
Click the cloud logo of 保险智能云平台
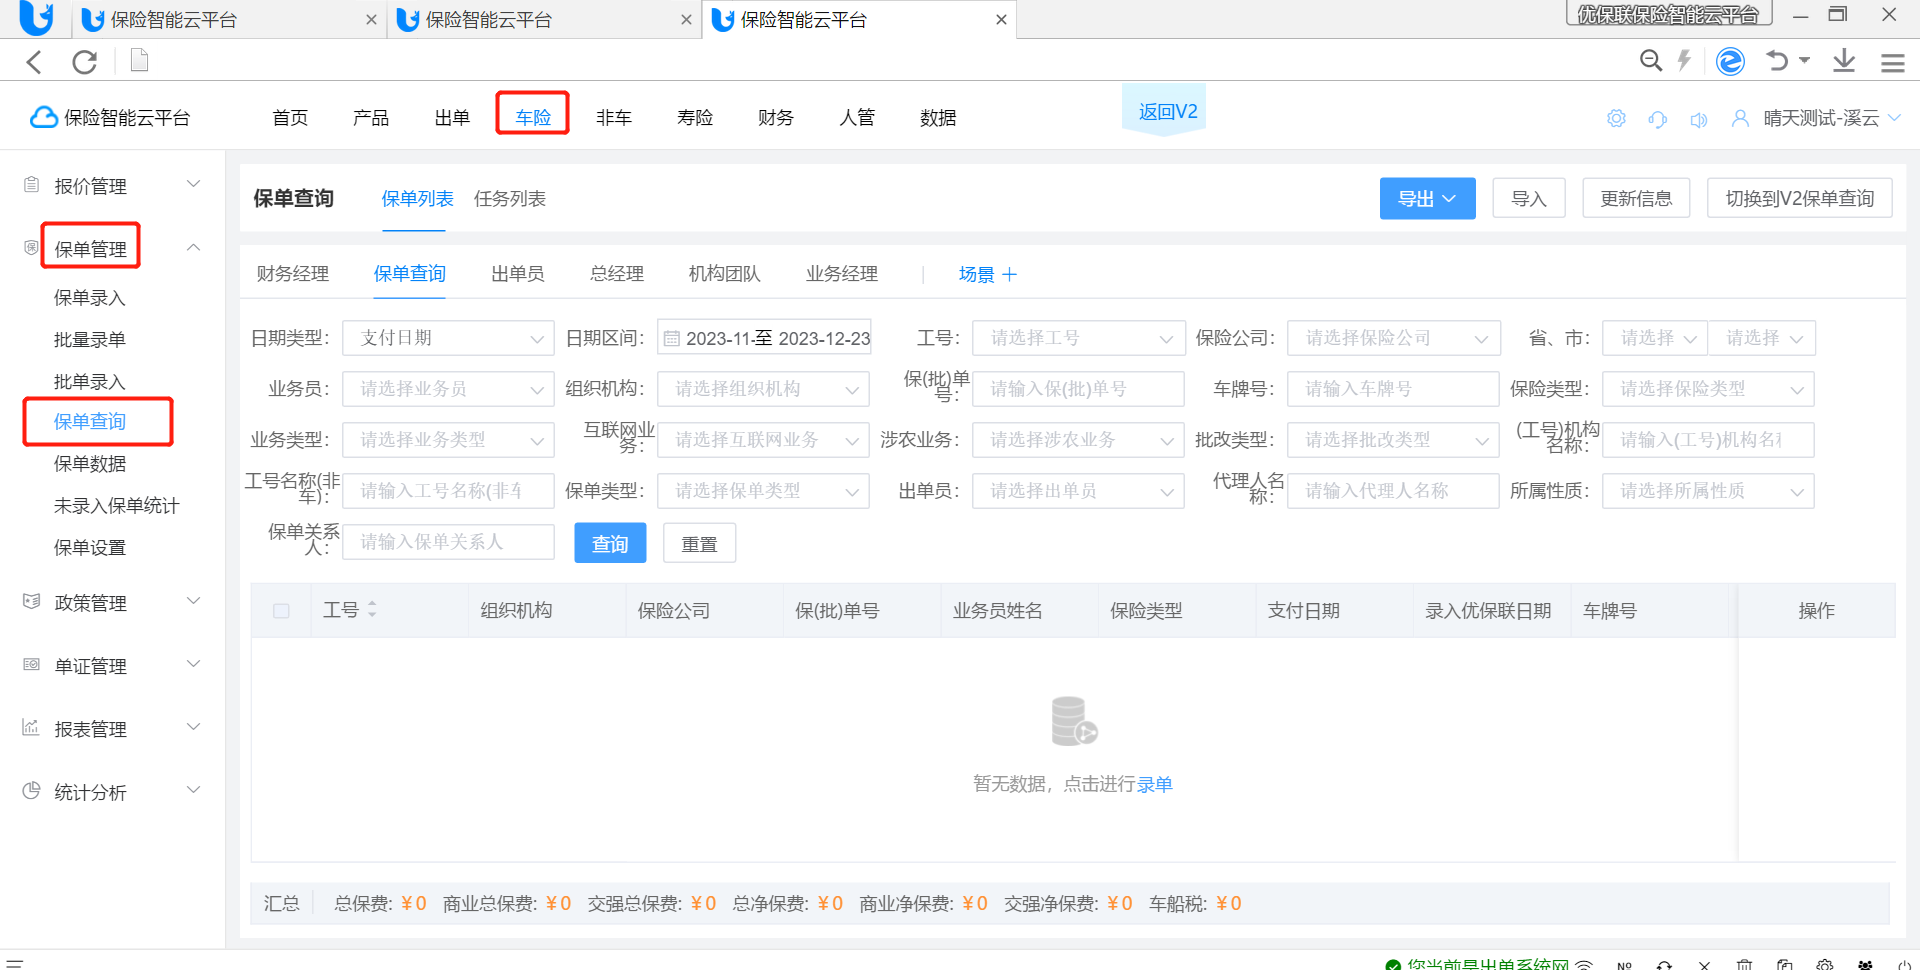(43, 118)
